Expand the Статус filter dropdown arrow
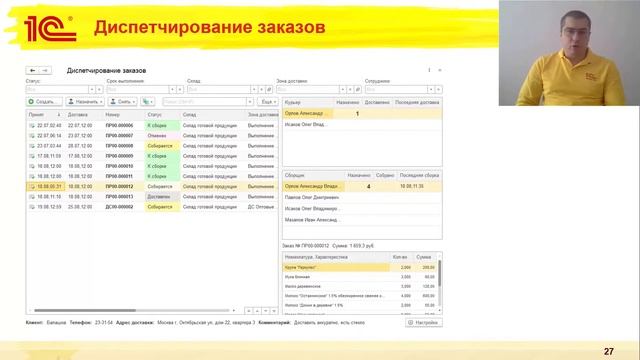The width and height of the screenshot is (640, 360). 92,89
